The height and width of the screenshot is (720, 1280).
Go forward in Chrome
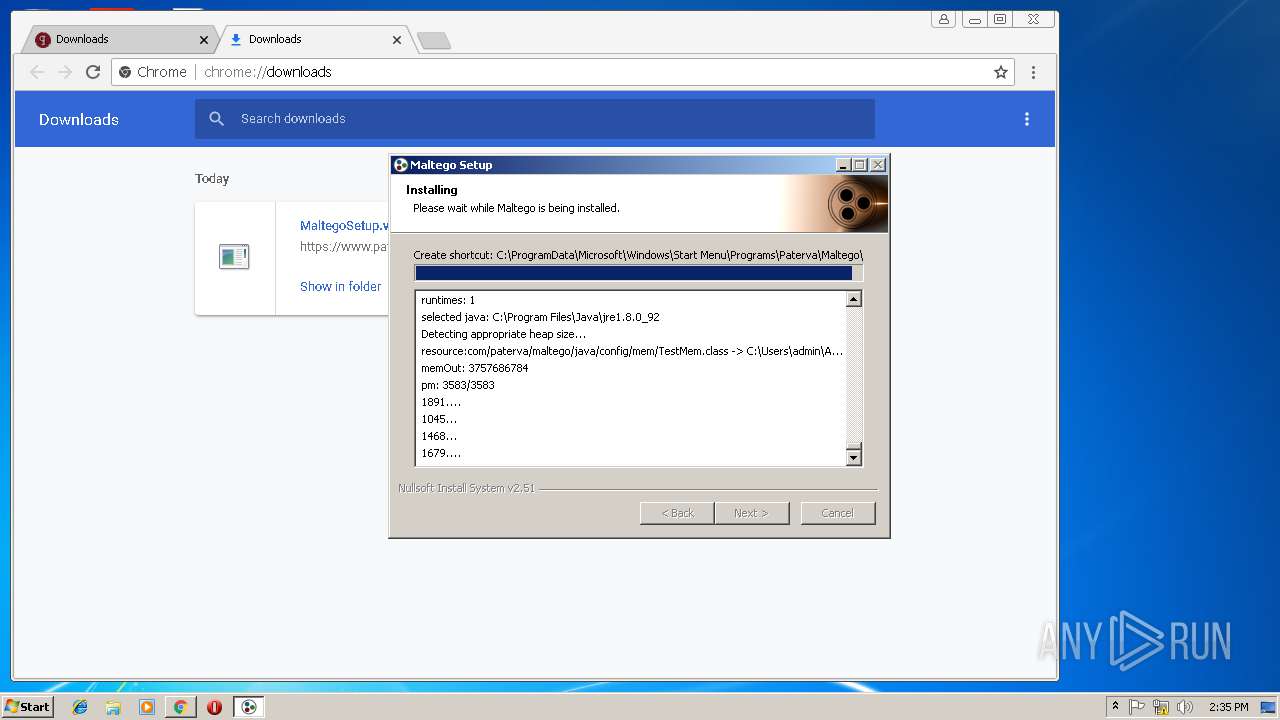point(65,72)
